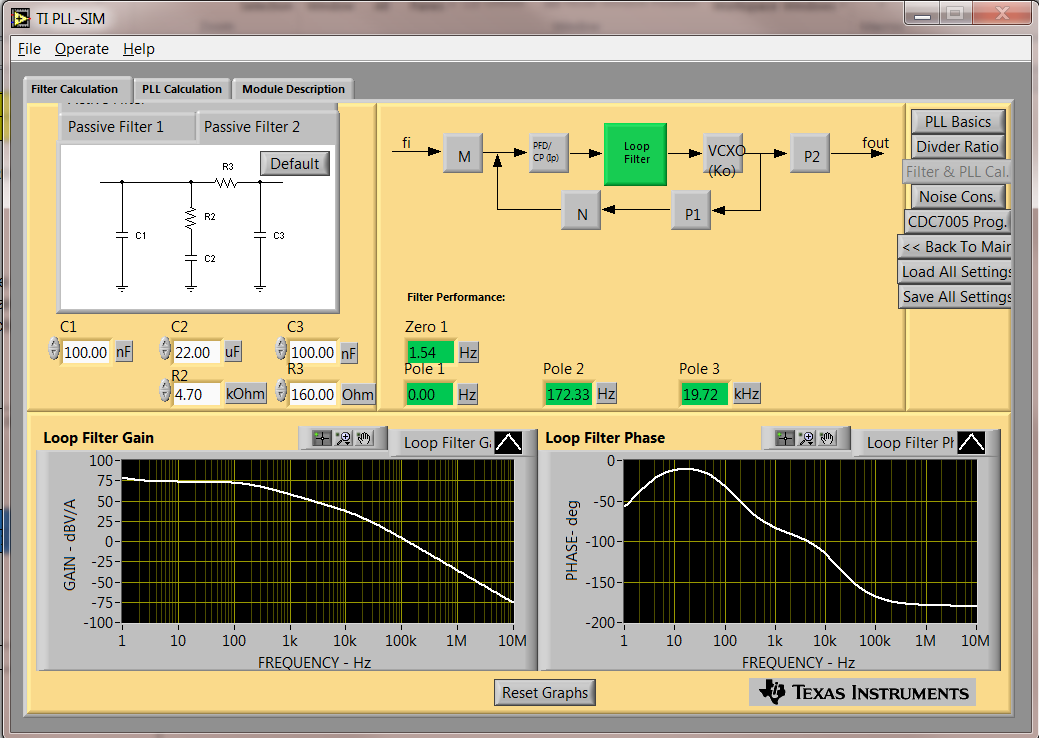The image size is (1039, 738).
Task: Click the Reset Graphs button
Action: [x=545, y=692]
